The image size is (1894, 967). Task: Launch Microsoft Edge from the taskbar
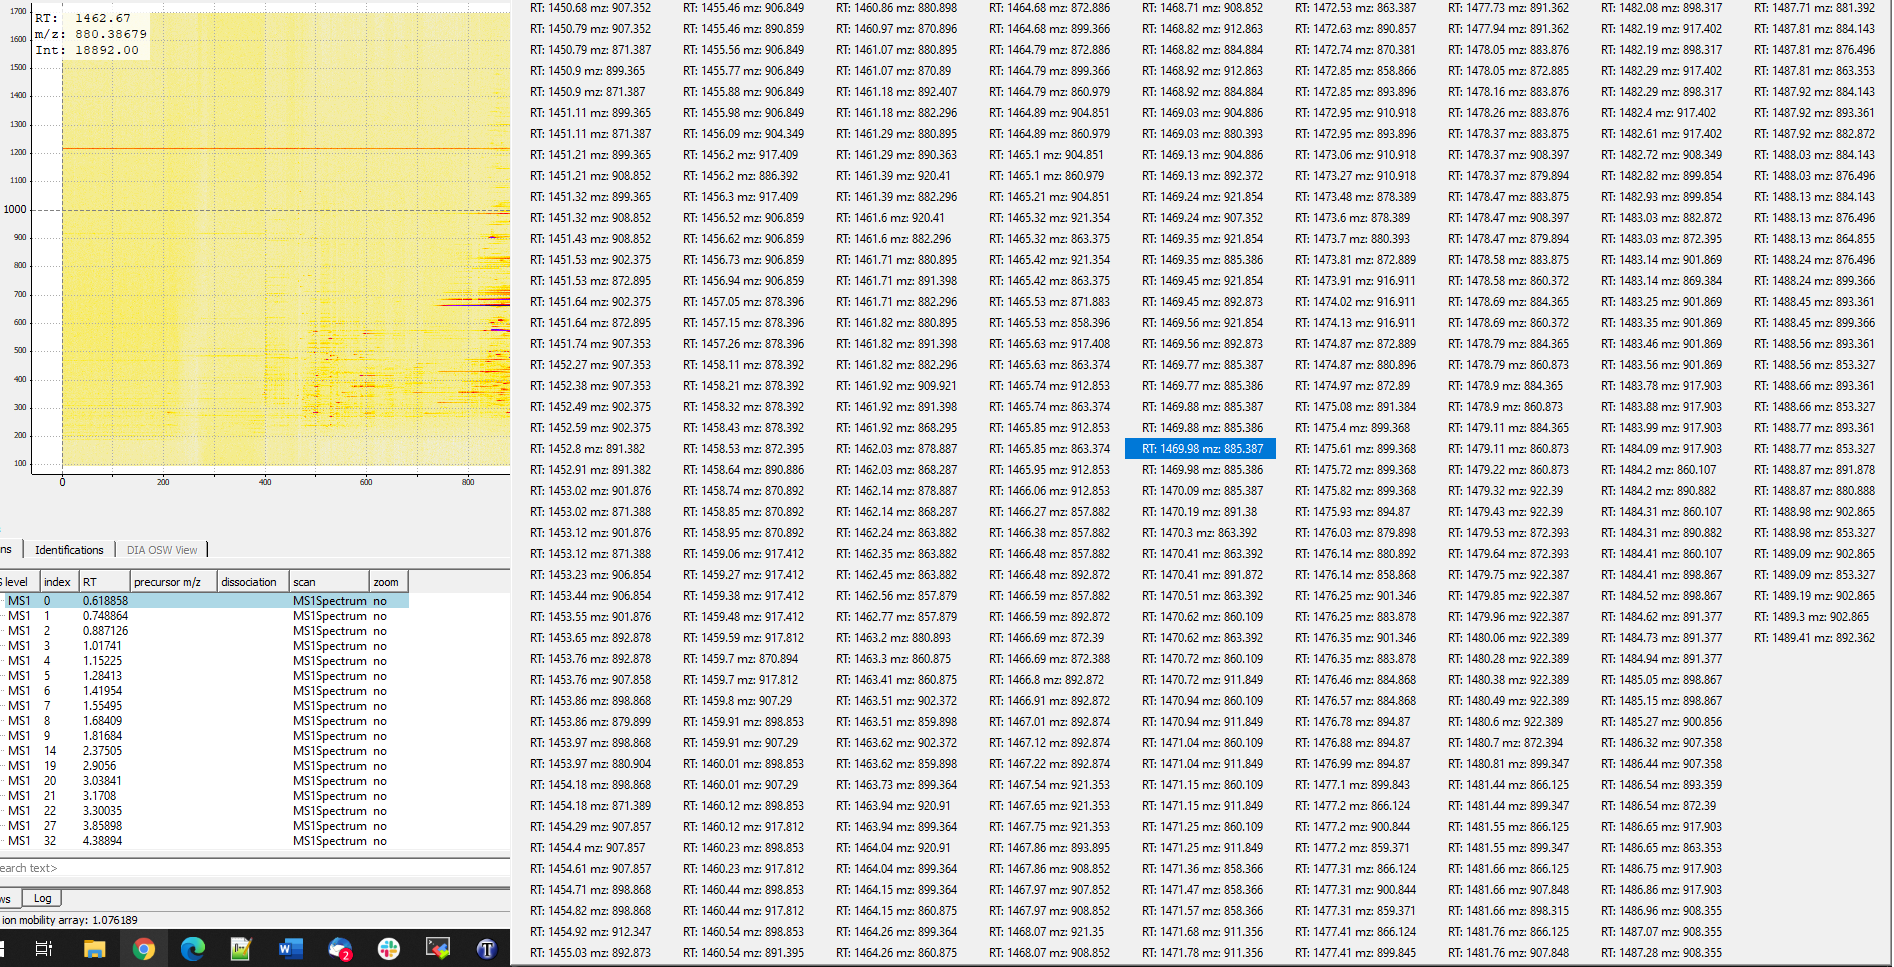[x=192, y=948]
